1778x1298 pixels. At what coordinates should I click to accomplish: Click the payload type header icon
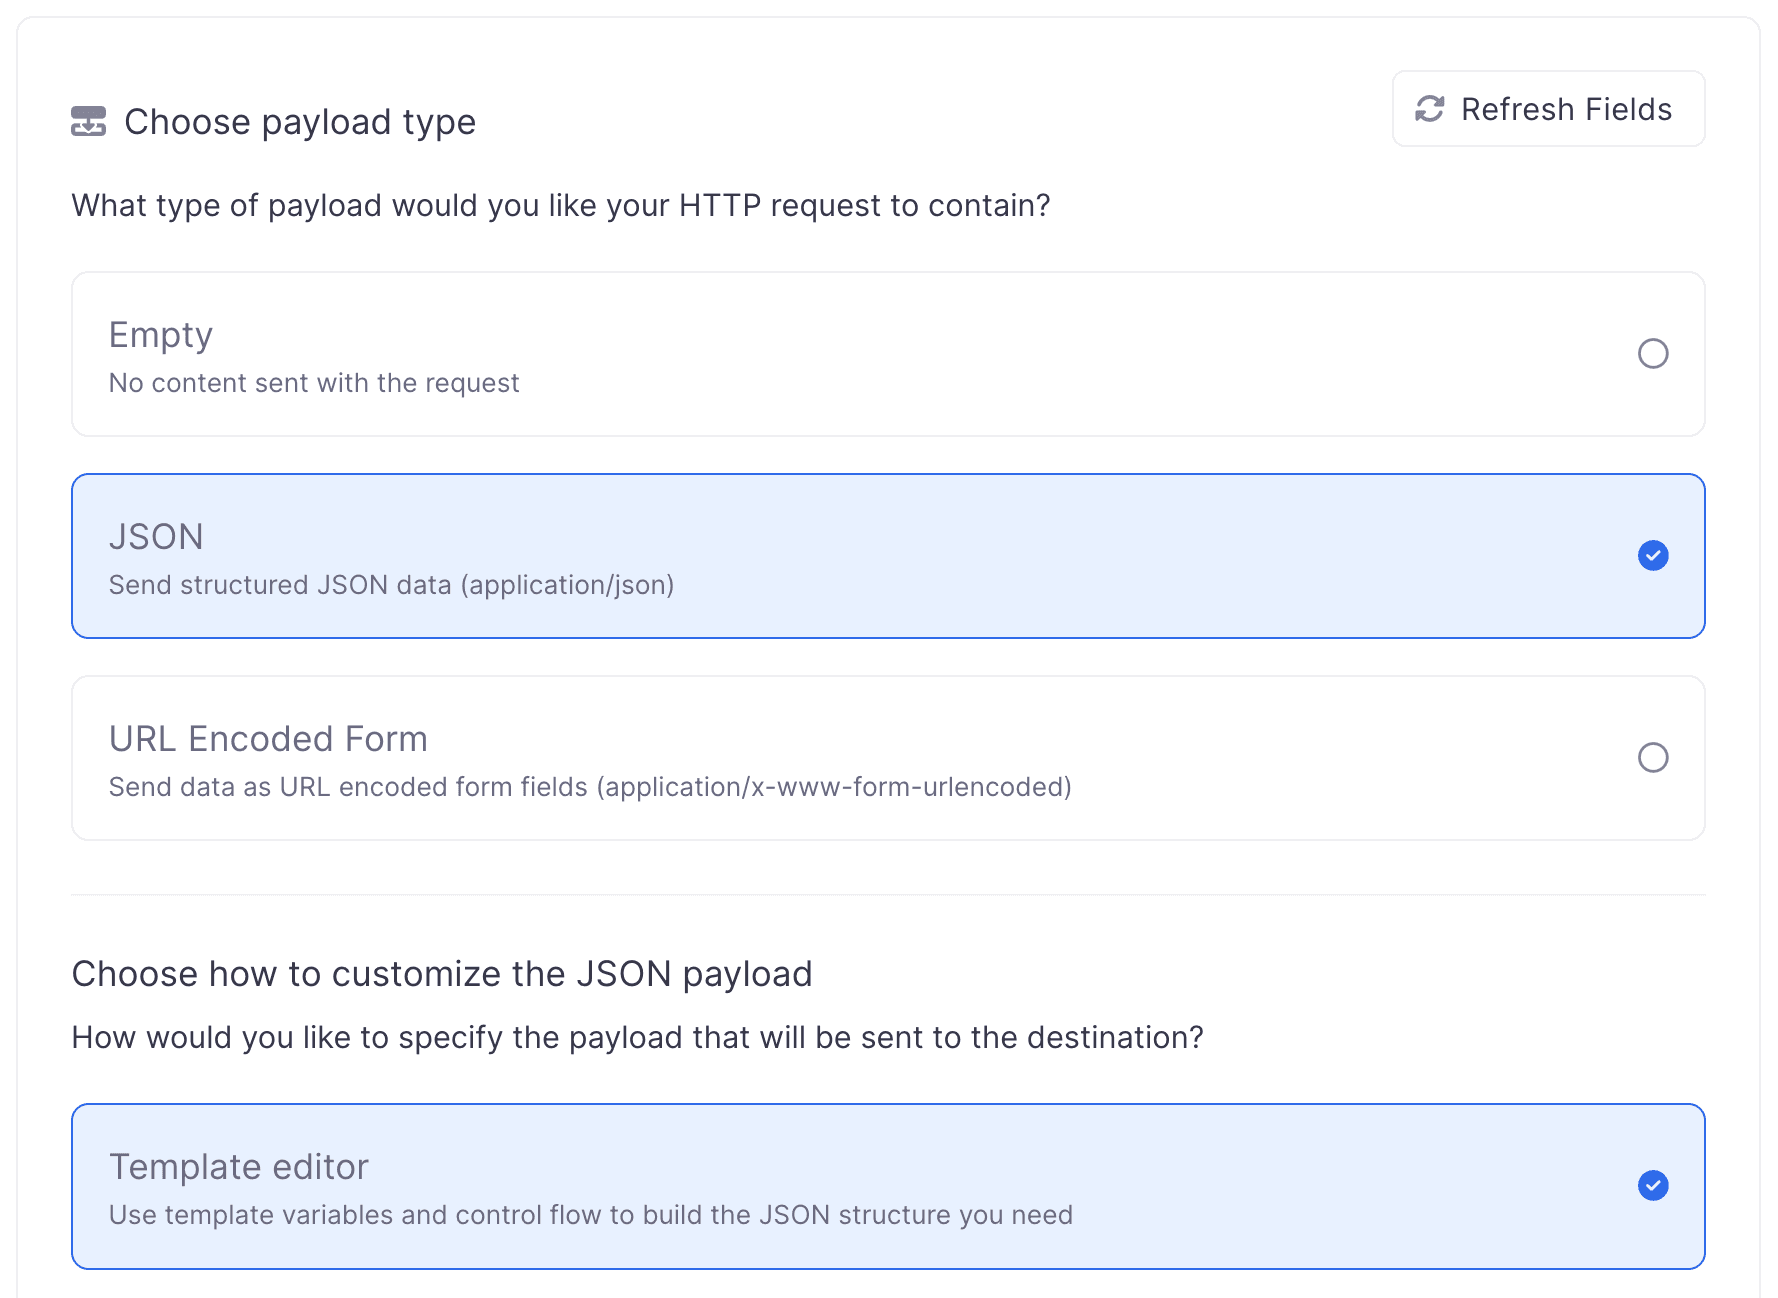[88, 121]
